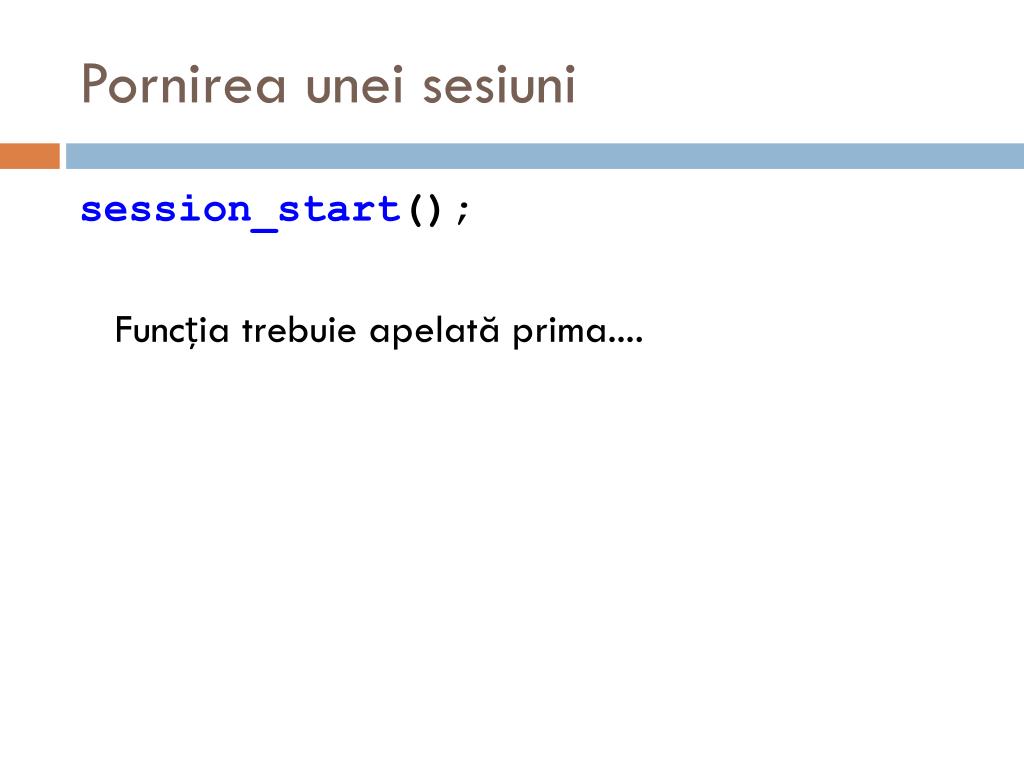
Task: Click the semicolon ending the code line
Action: point(462,212)
